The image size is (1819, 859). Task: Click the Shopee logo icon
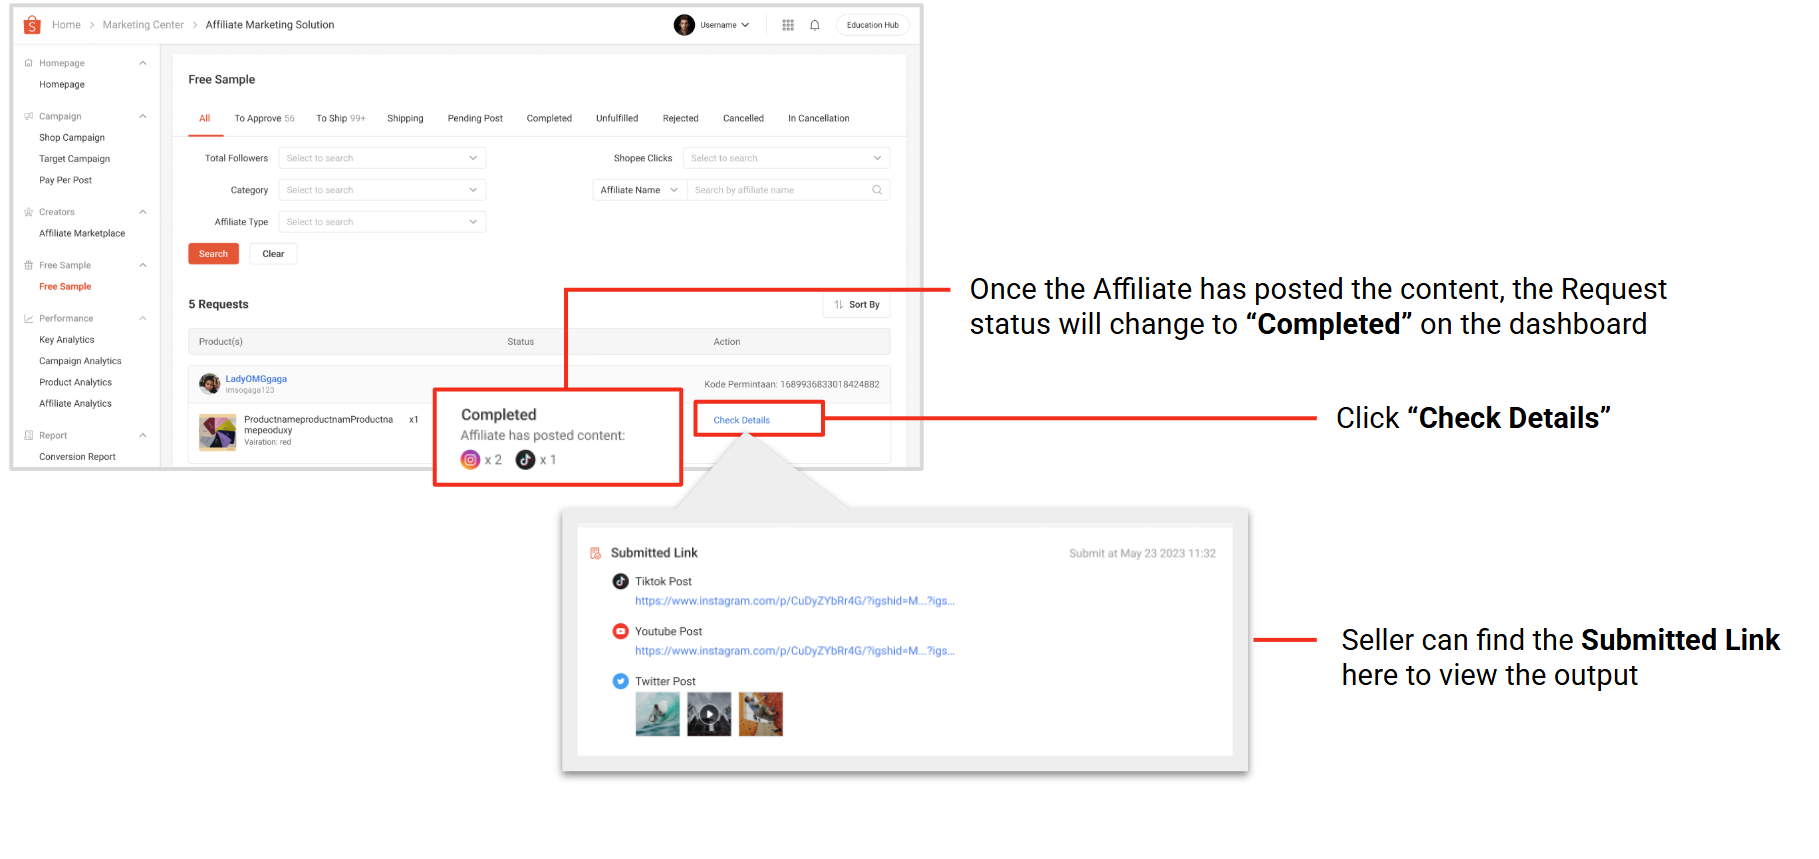coord(32,25)
